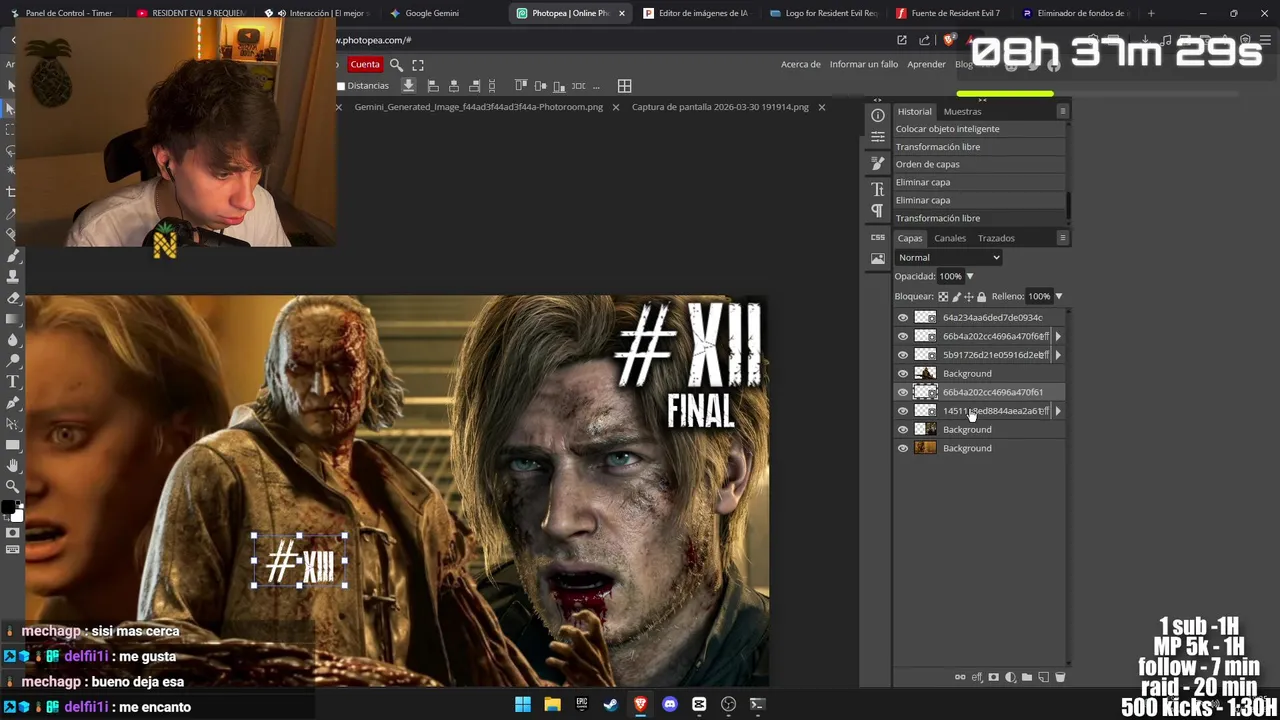Screen dimensions: 1280x720
Task: Close the Captura de pantalla document tab
Action: [x=821, y=107]
